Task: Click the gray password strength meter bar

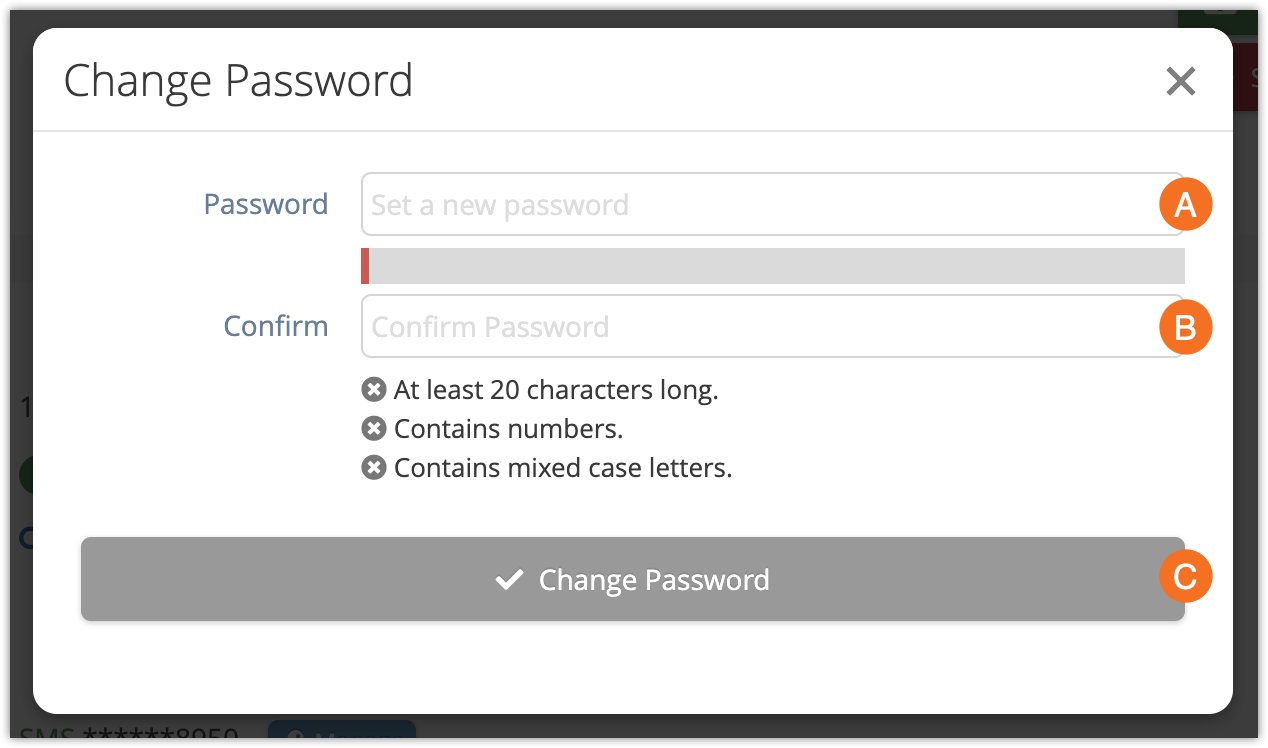Action: point(776,266)
